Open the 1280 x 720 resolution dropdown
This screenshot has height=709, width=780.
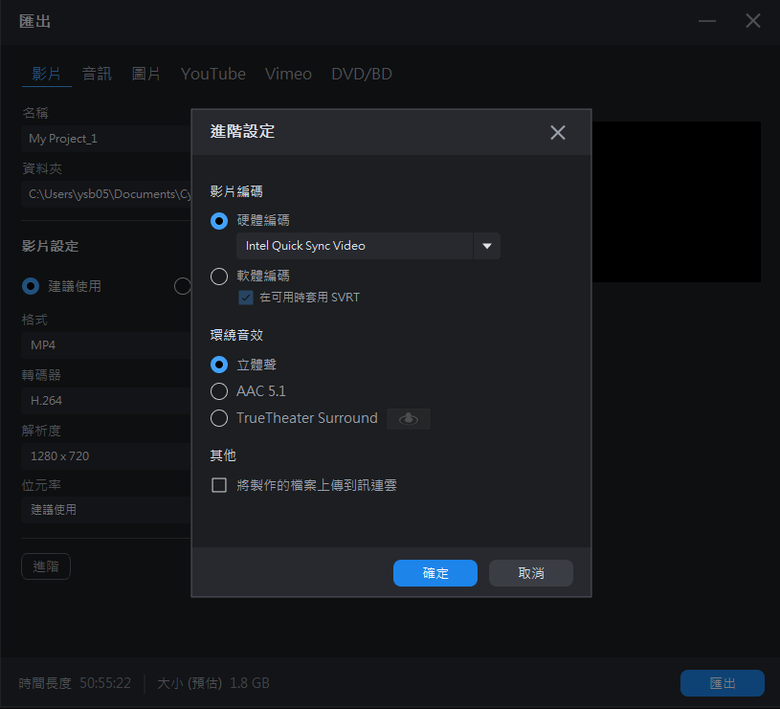[x=106, y=456]
